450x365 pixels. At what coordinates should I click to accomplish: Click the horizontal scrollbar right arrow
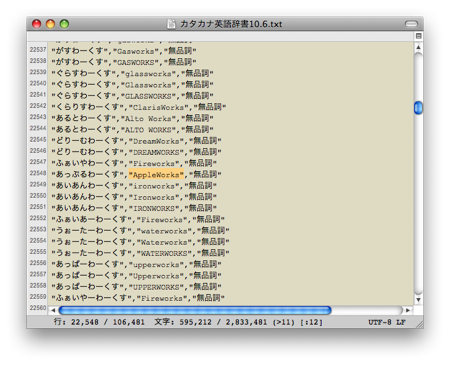coord(408,310)
